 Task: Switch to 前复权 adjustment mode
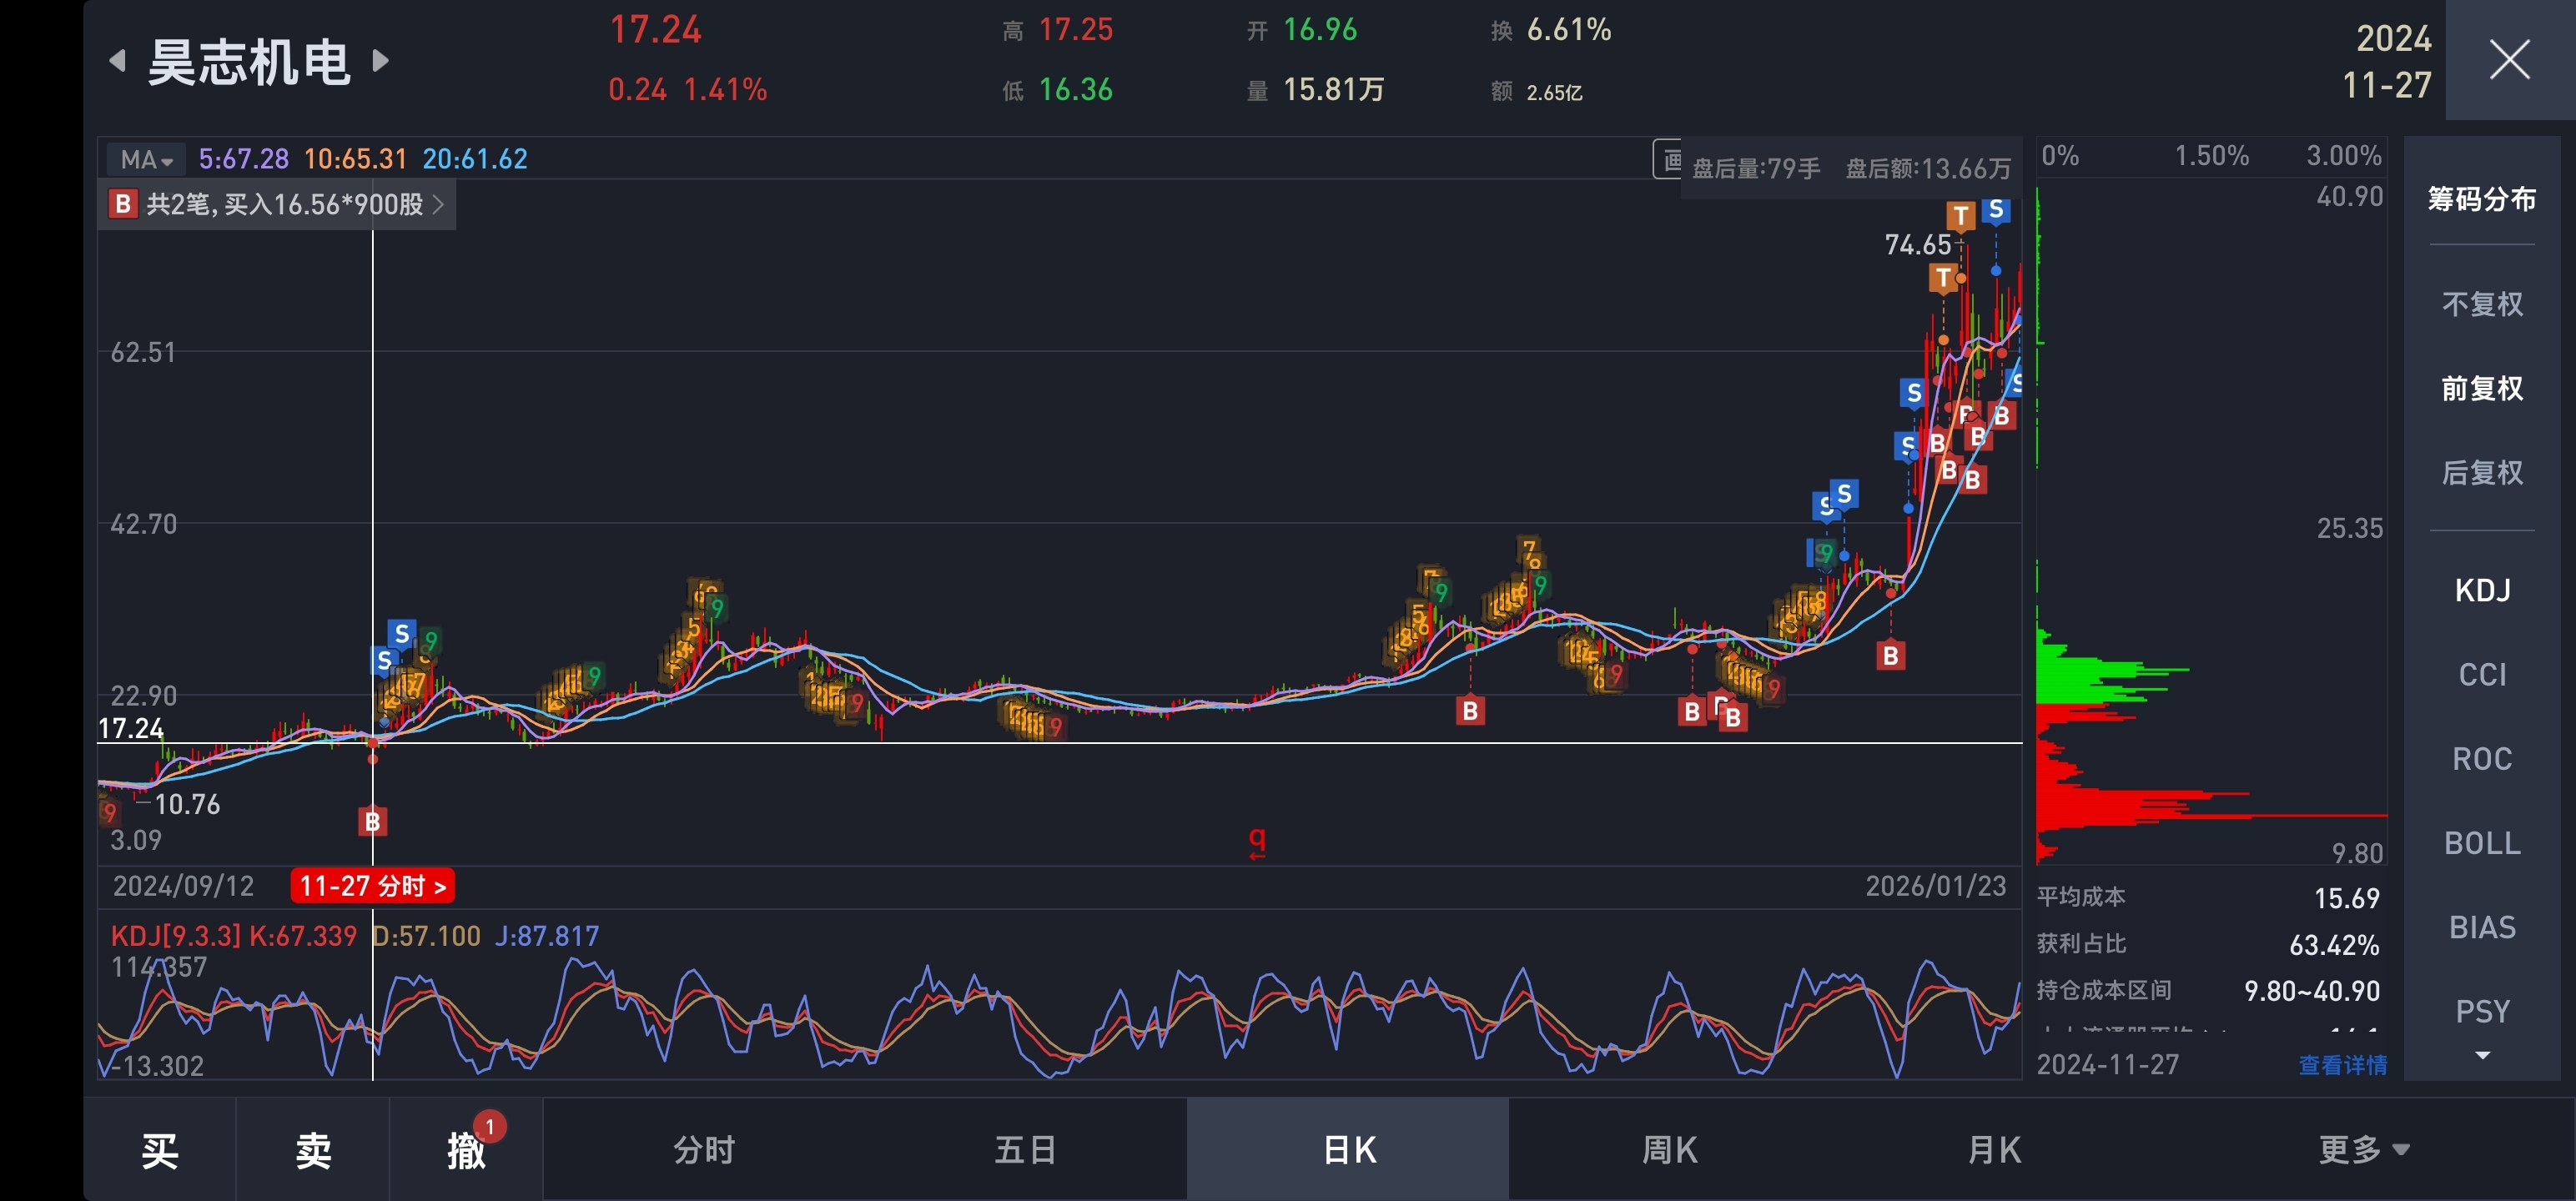coord(2482,388)
